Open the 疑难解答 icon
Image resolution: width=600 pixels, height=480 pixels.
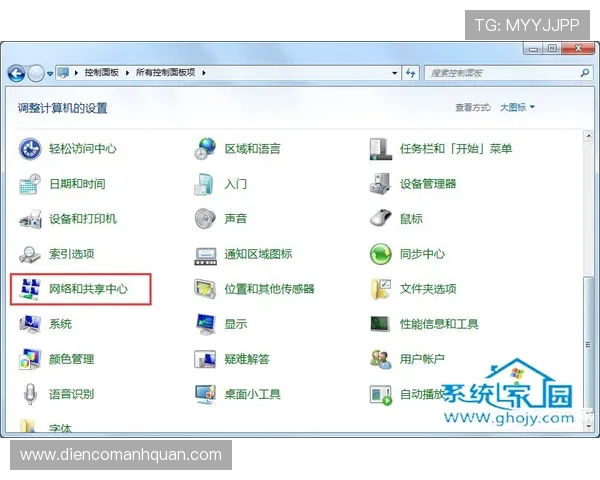pyautogui.click(x=205, y=359)
